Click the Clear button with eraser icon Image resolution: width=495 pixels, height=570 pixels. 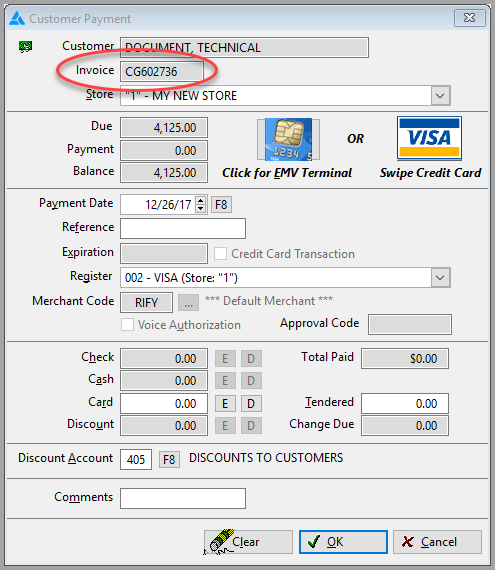pos(248,542)
